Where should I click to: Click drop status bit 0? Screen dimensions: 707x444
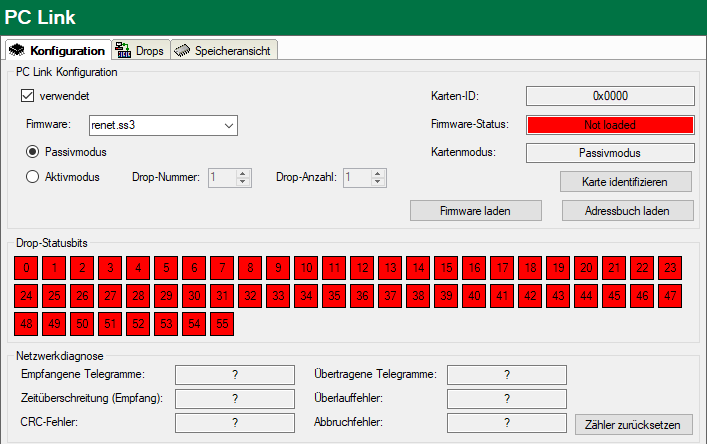coord(26,268)
